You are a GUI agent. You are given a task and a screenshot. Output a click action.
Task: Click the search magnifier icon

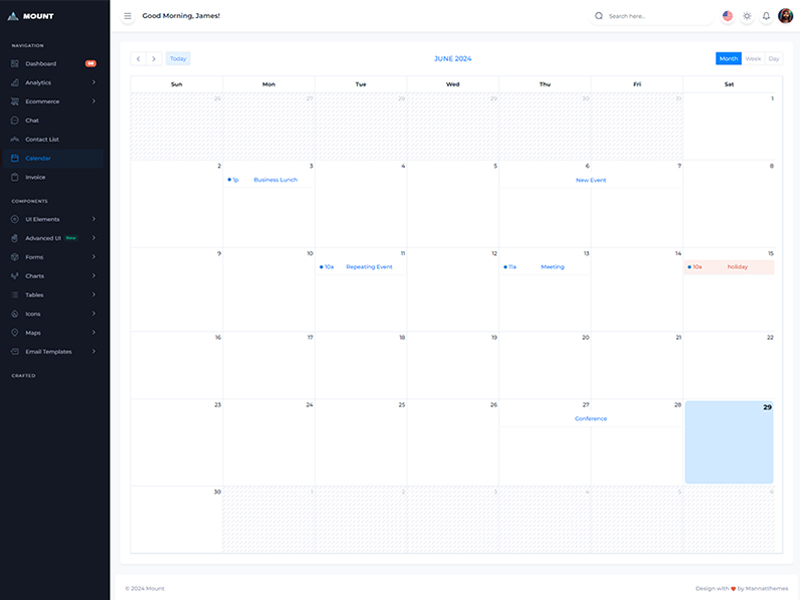pos(598,16)
